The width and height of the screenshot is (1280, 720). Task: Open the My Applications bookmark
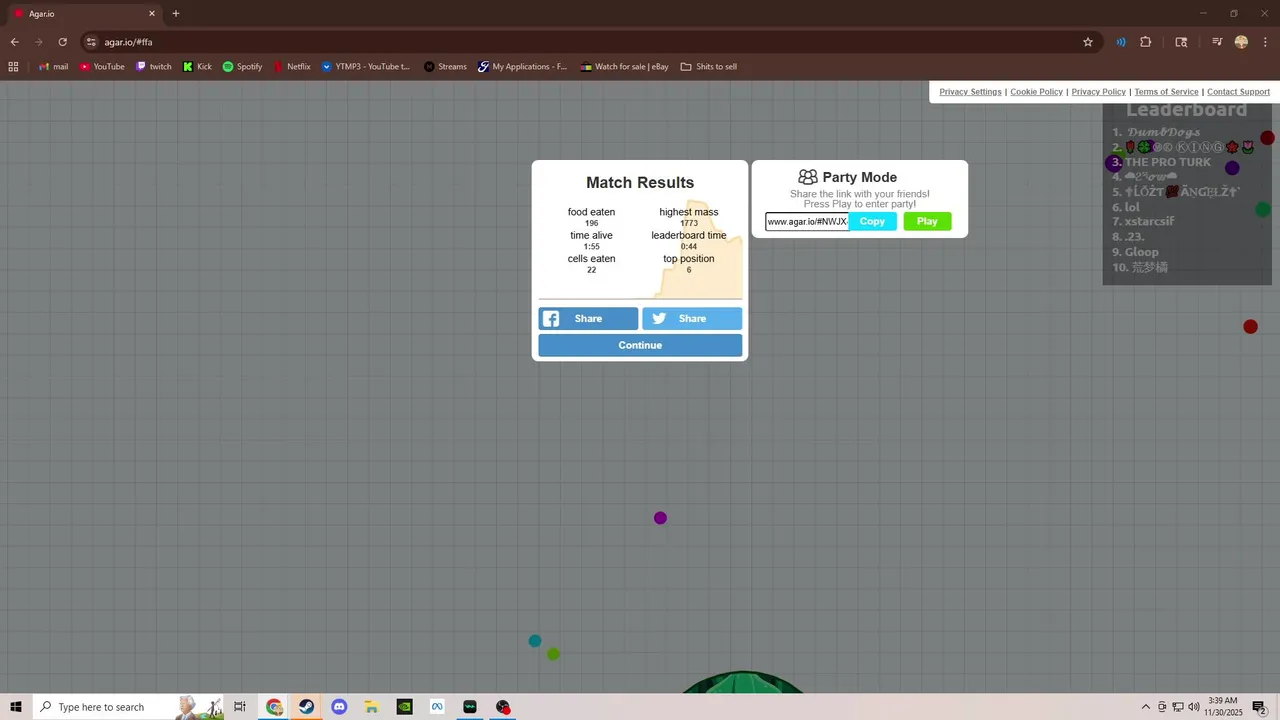coord(522,67)
